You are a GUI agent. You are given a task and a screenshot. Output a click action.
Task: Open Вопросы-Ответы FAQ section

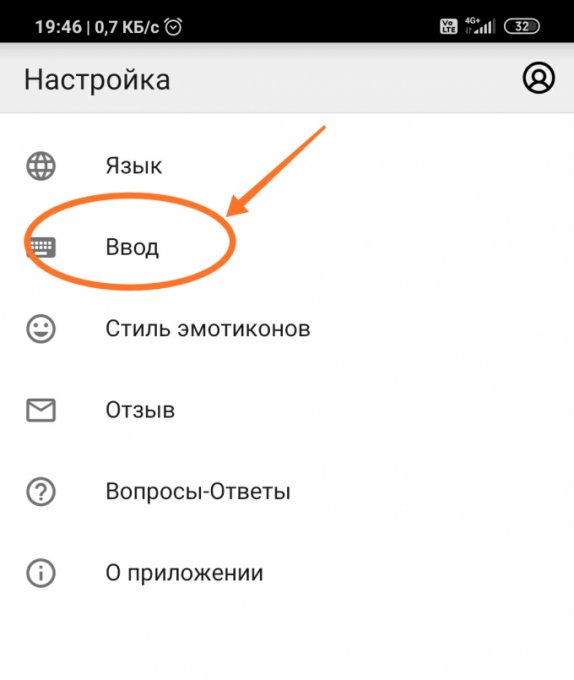pos(287,492)
